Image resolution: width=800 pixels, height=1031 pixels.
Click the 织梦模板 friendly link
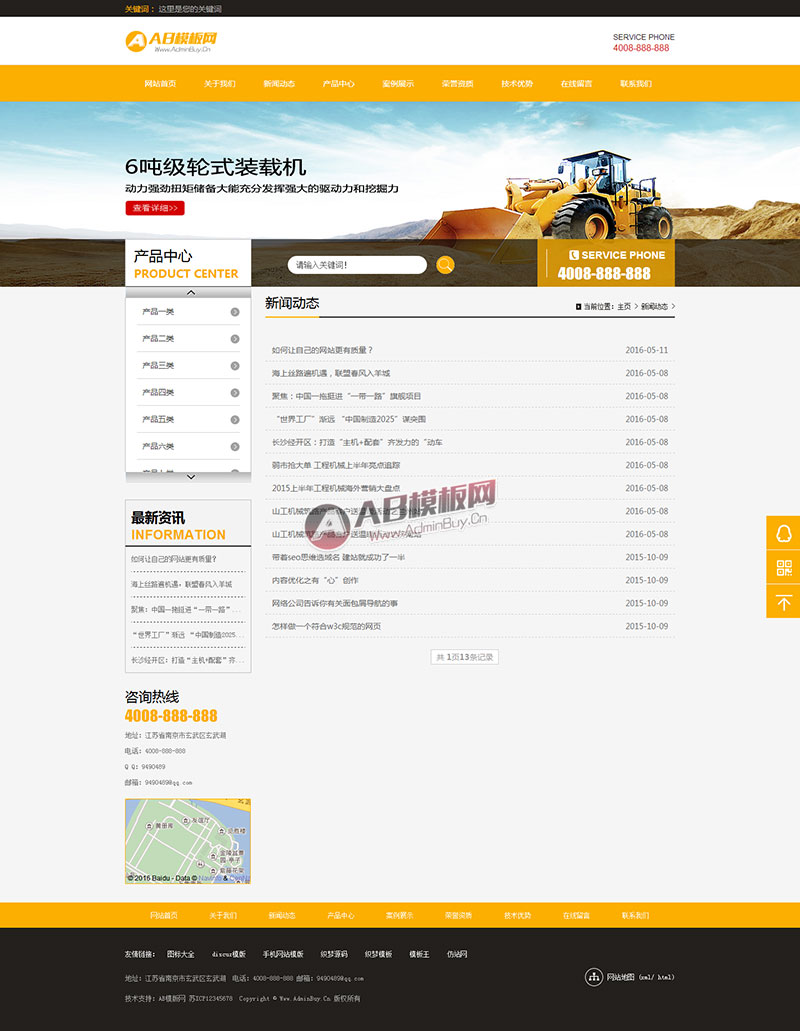(x=379, y=954)
